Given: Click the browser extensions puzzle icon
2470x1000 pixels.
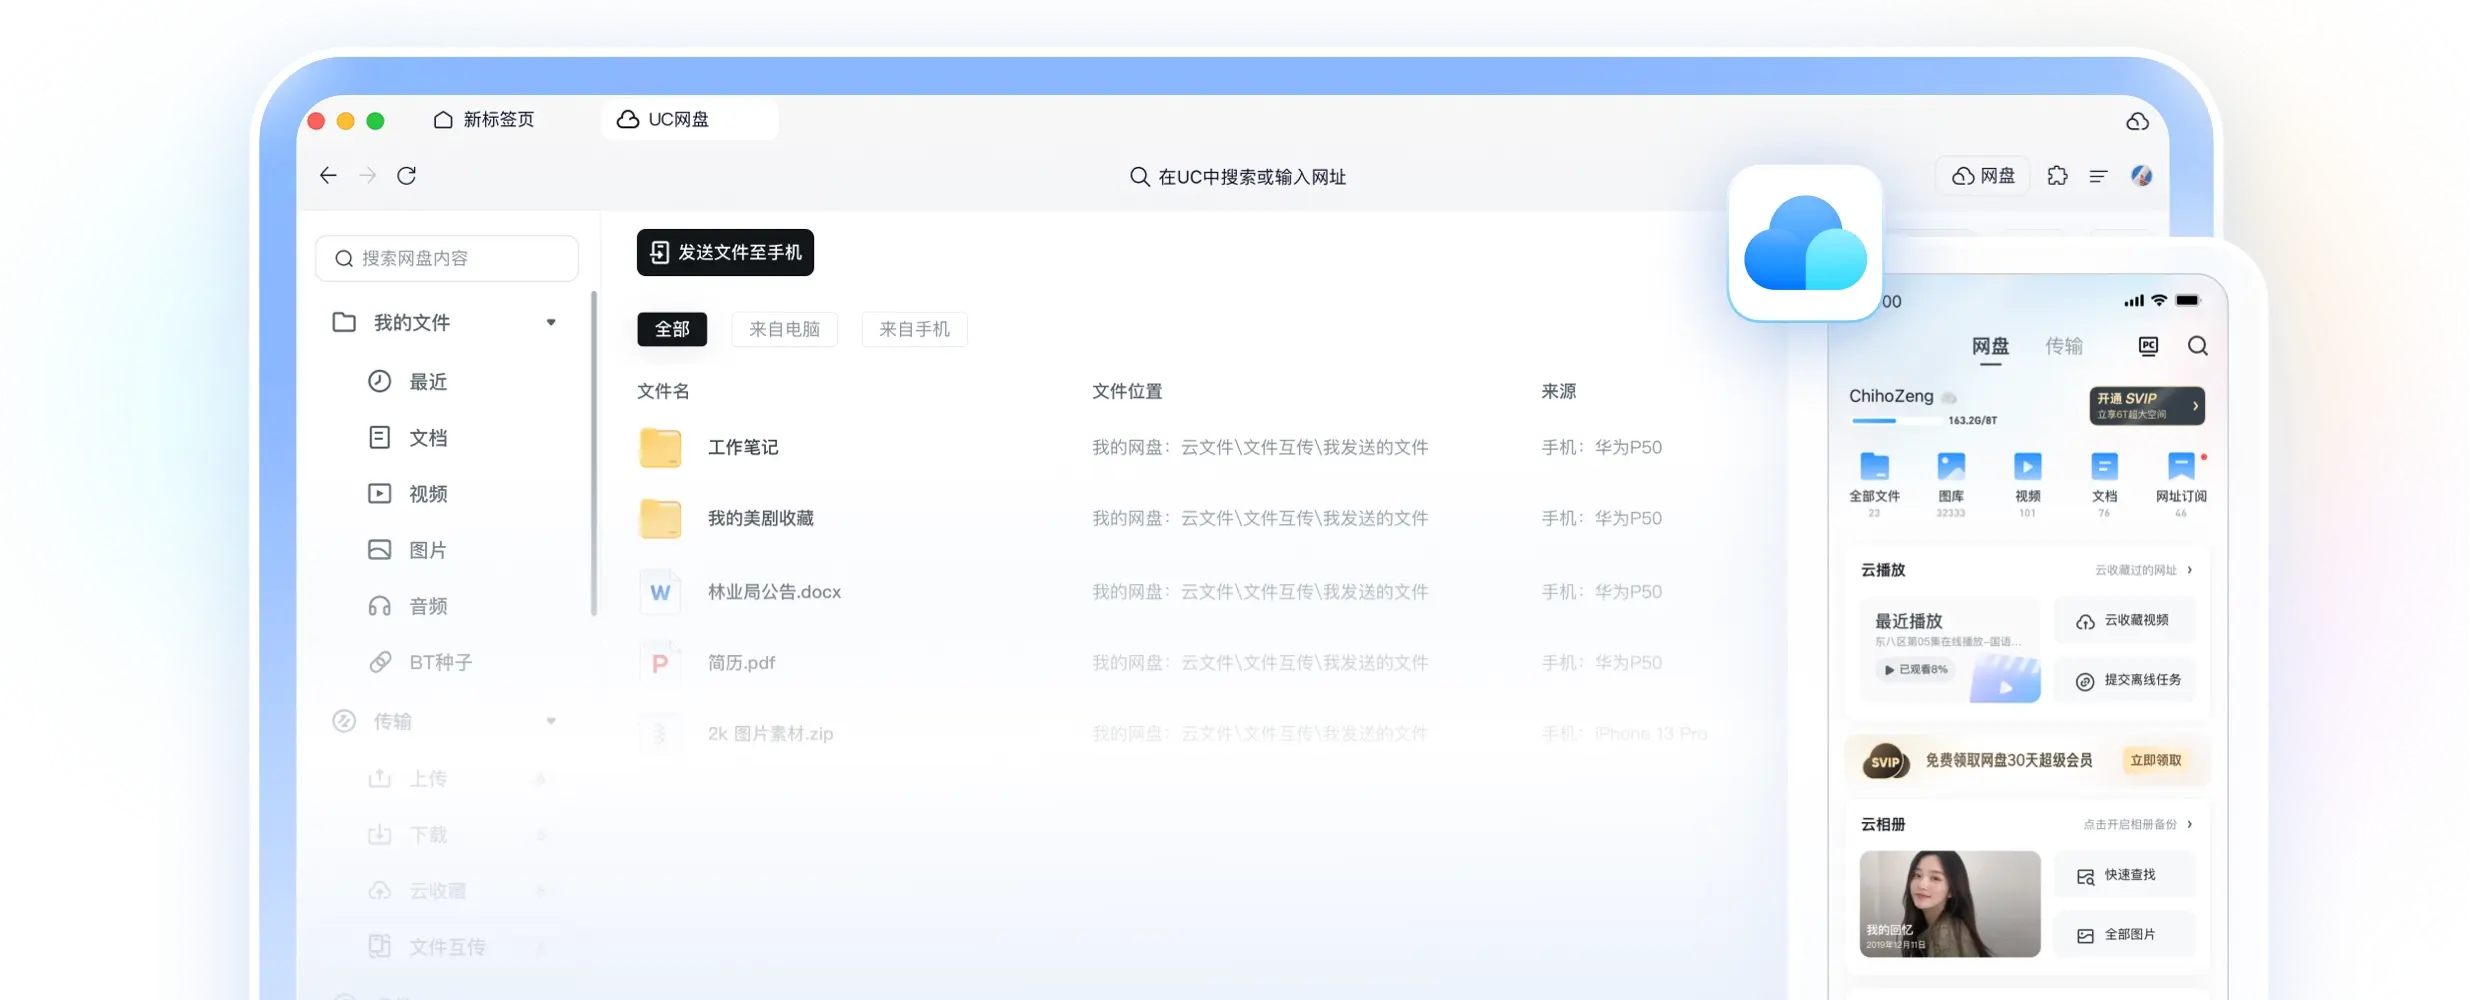Looking at the screenshot, I should (2057, 175).
